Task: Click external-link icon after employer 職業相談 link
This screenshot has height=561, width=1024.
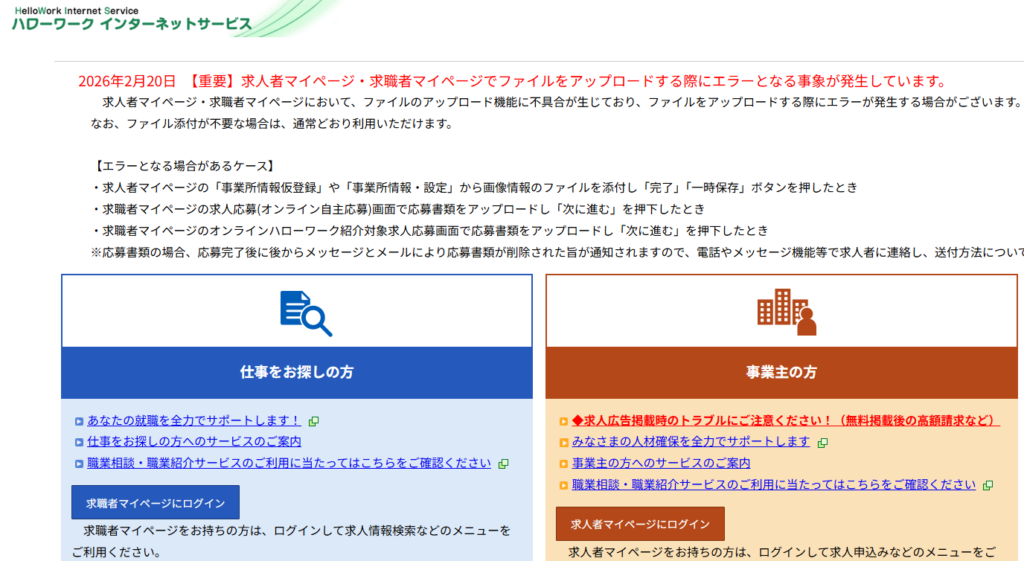Action: pyautogui.click(x=987, y=486)
